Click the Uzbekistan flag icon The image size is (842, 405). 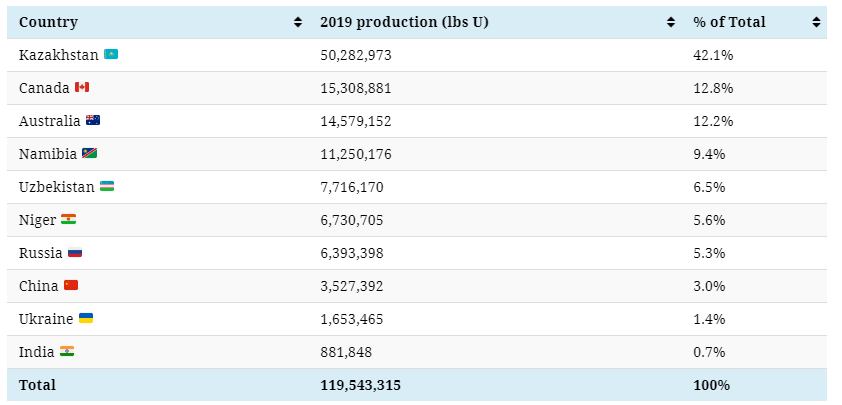(107, 187)
